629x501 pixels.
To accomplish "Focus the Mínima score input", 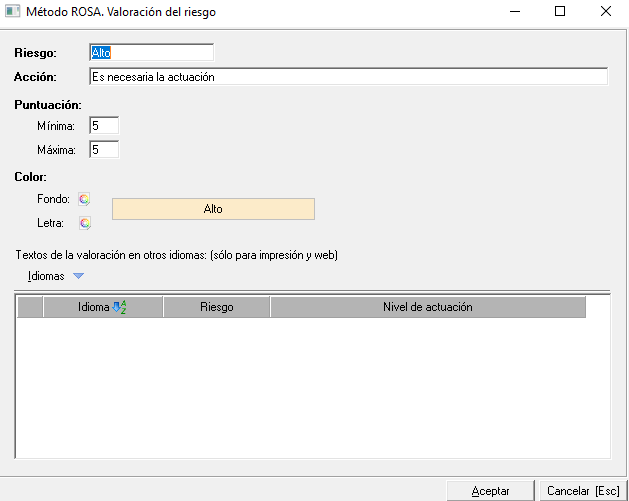I will pyautogui.click(x=103, y=126).
